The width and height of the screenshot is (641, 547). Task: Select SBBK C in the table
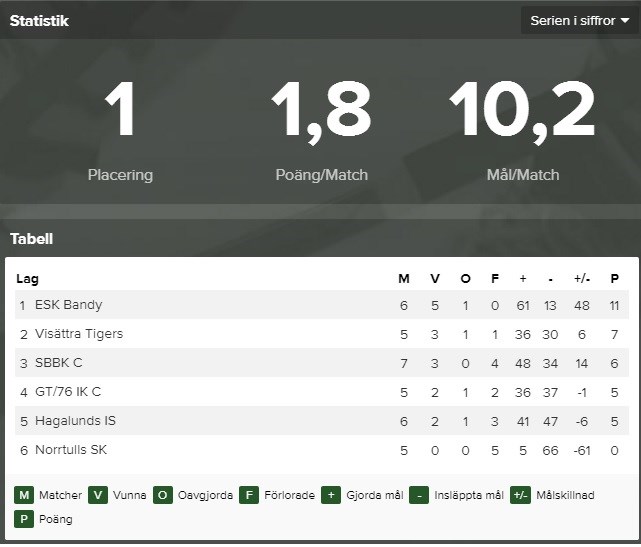tap(59, 363)
